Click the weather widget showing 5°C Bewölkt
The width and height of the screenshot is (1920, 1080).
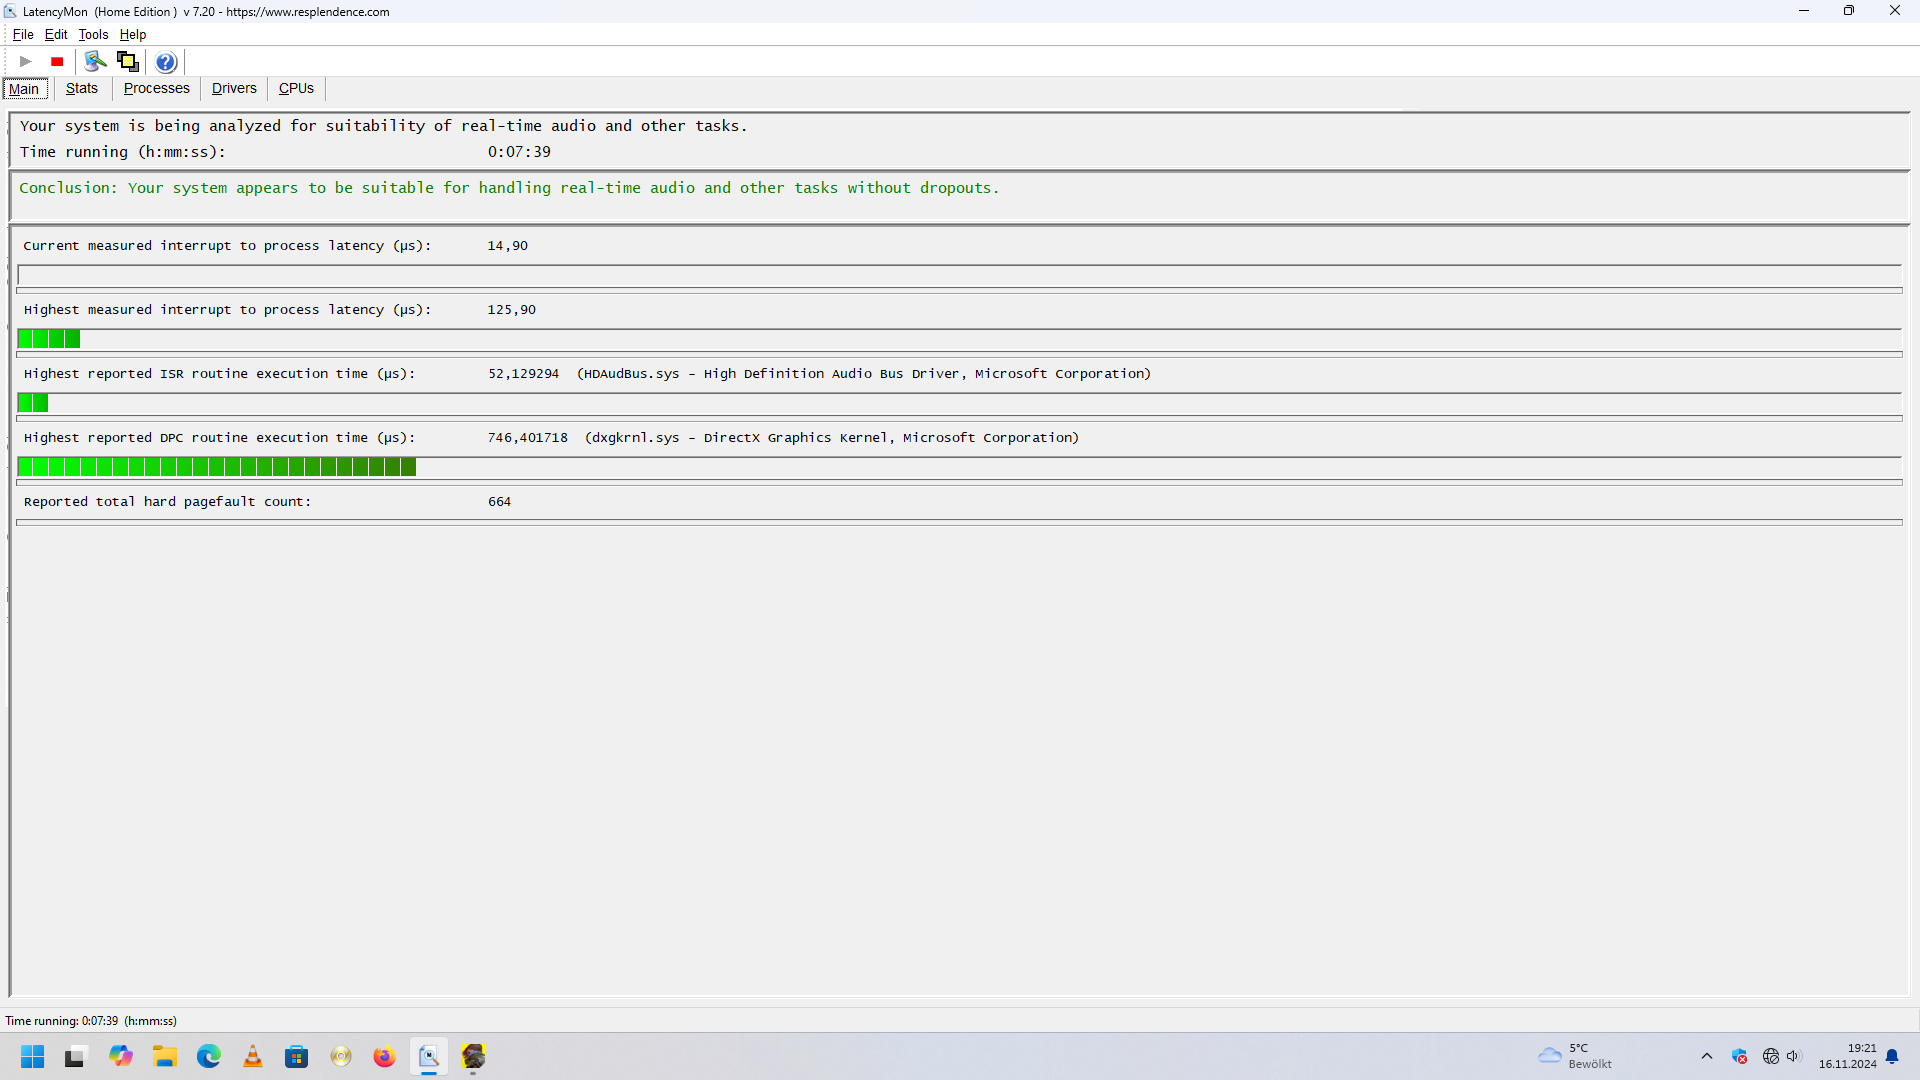(1575, 1057)
